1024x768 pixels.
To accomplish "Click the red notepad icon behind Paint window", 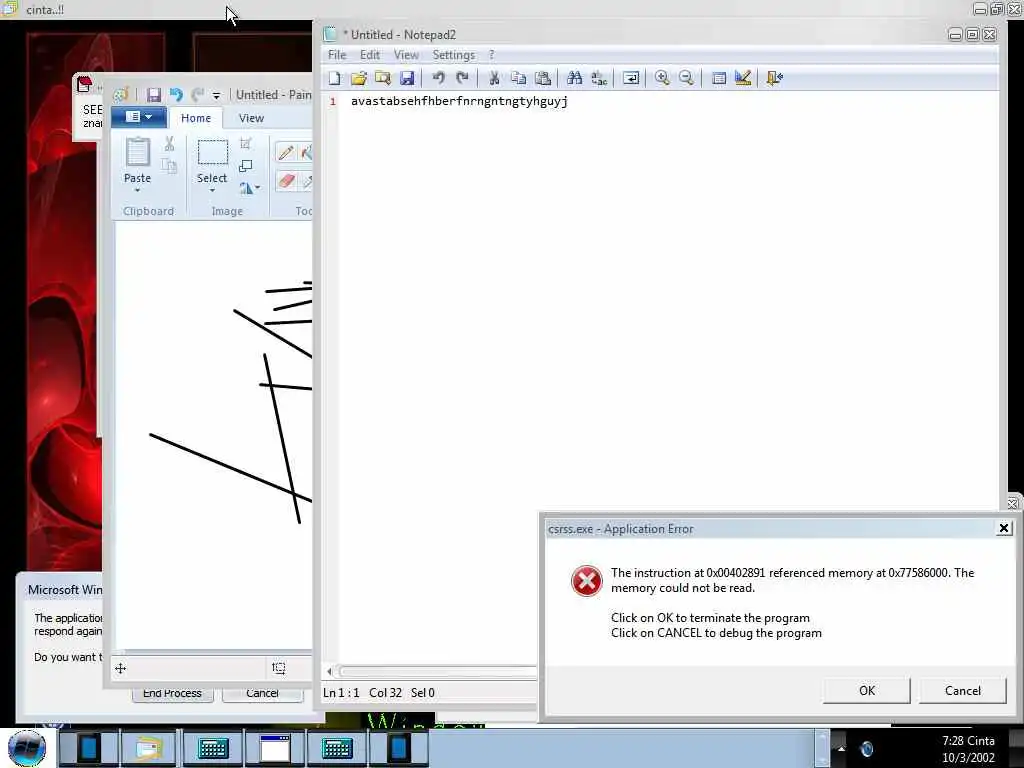I will click(85, 84).
